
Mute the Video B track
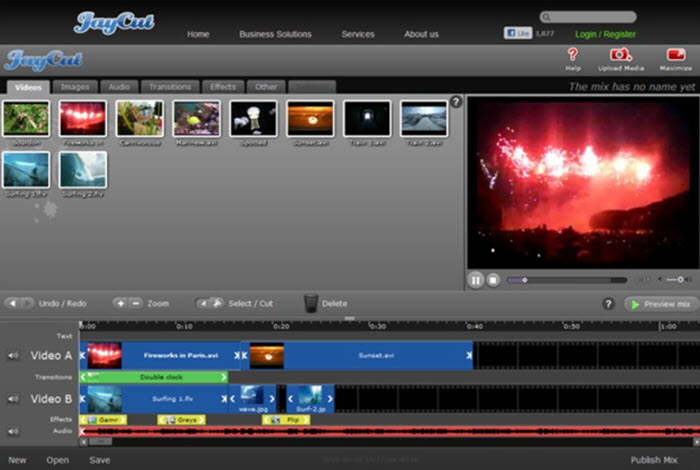tap(13, 399)
